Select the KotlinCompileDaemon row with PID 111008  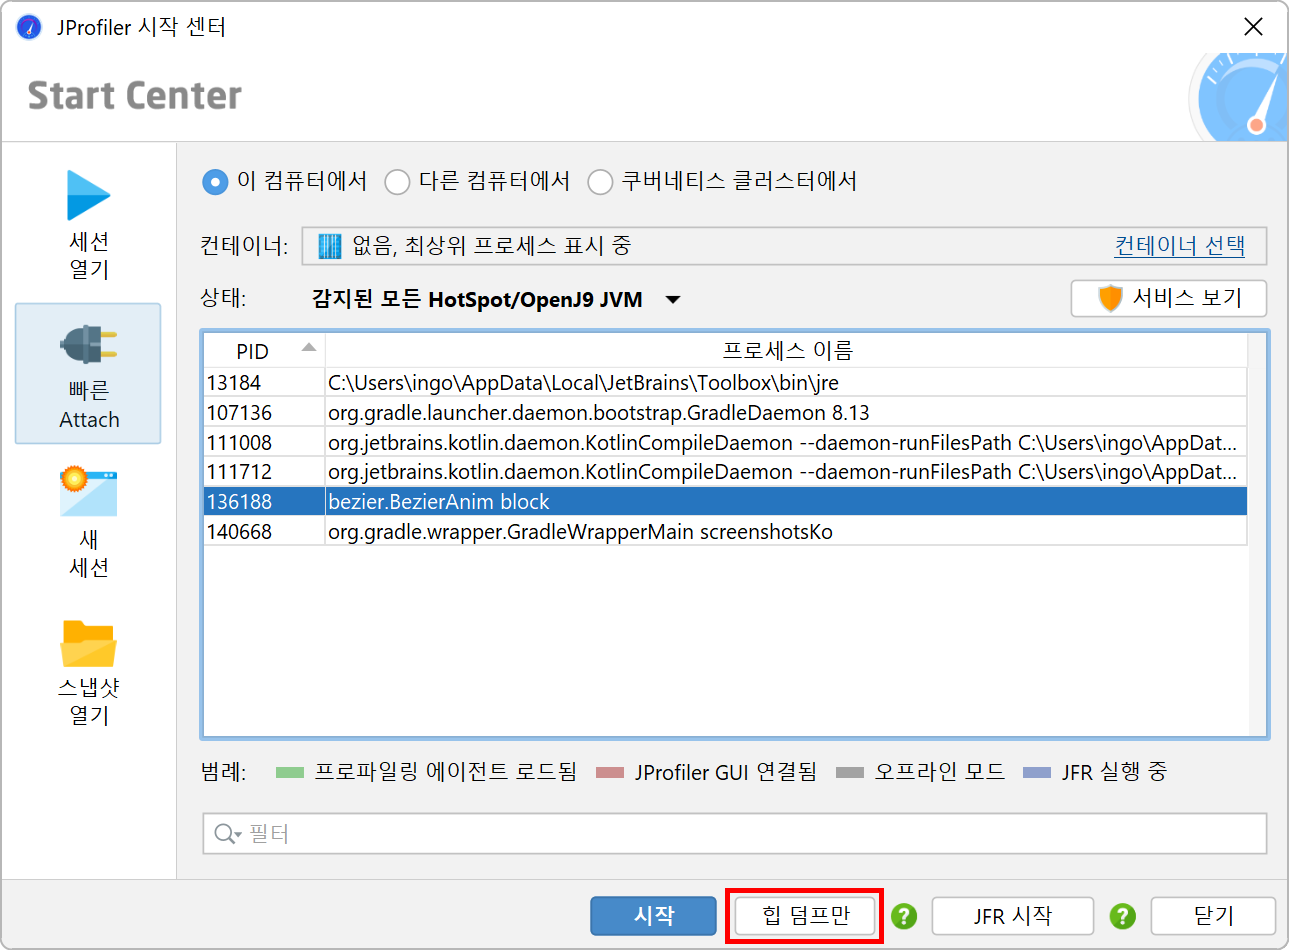[x=725, y=443]
